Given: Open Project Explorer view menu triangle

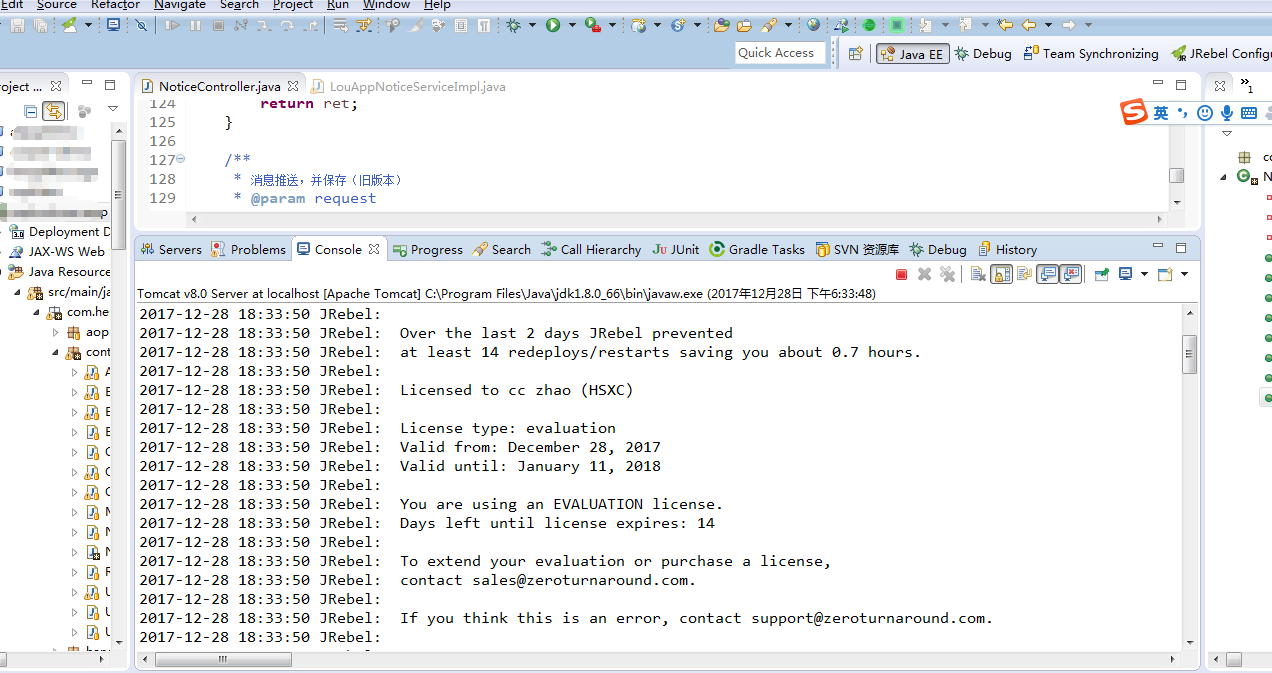Looking at the screenshot, I should pyautogui.click(x=112, y=110).
